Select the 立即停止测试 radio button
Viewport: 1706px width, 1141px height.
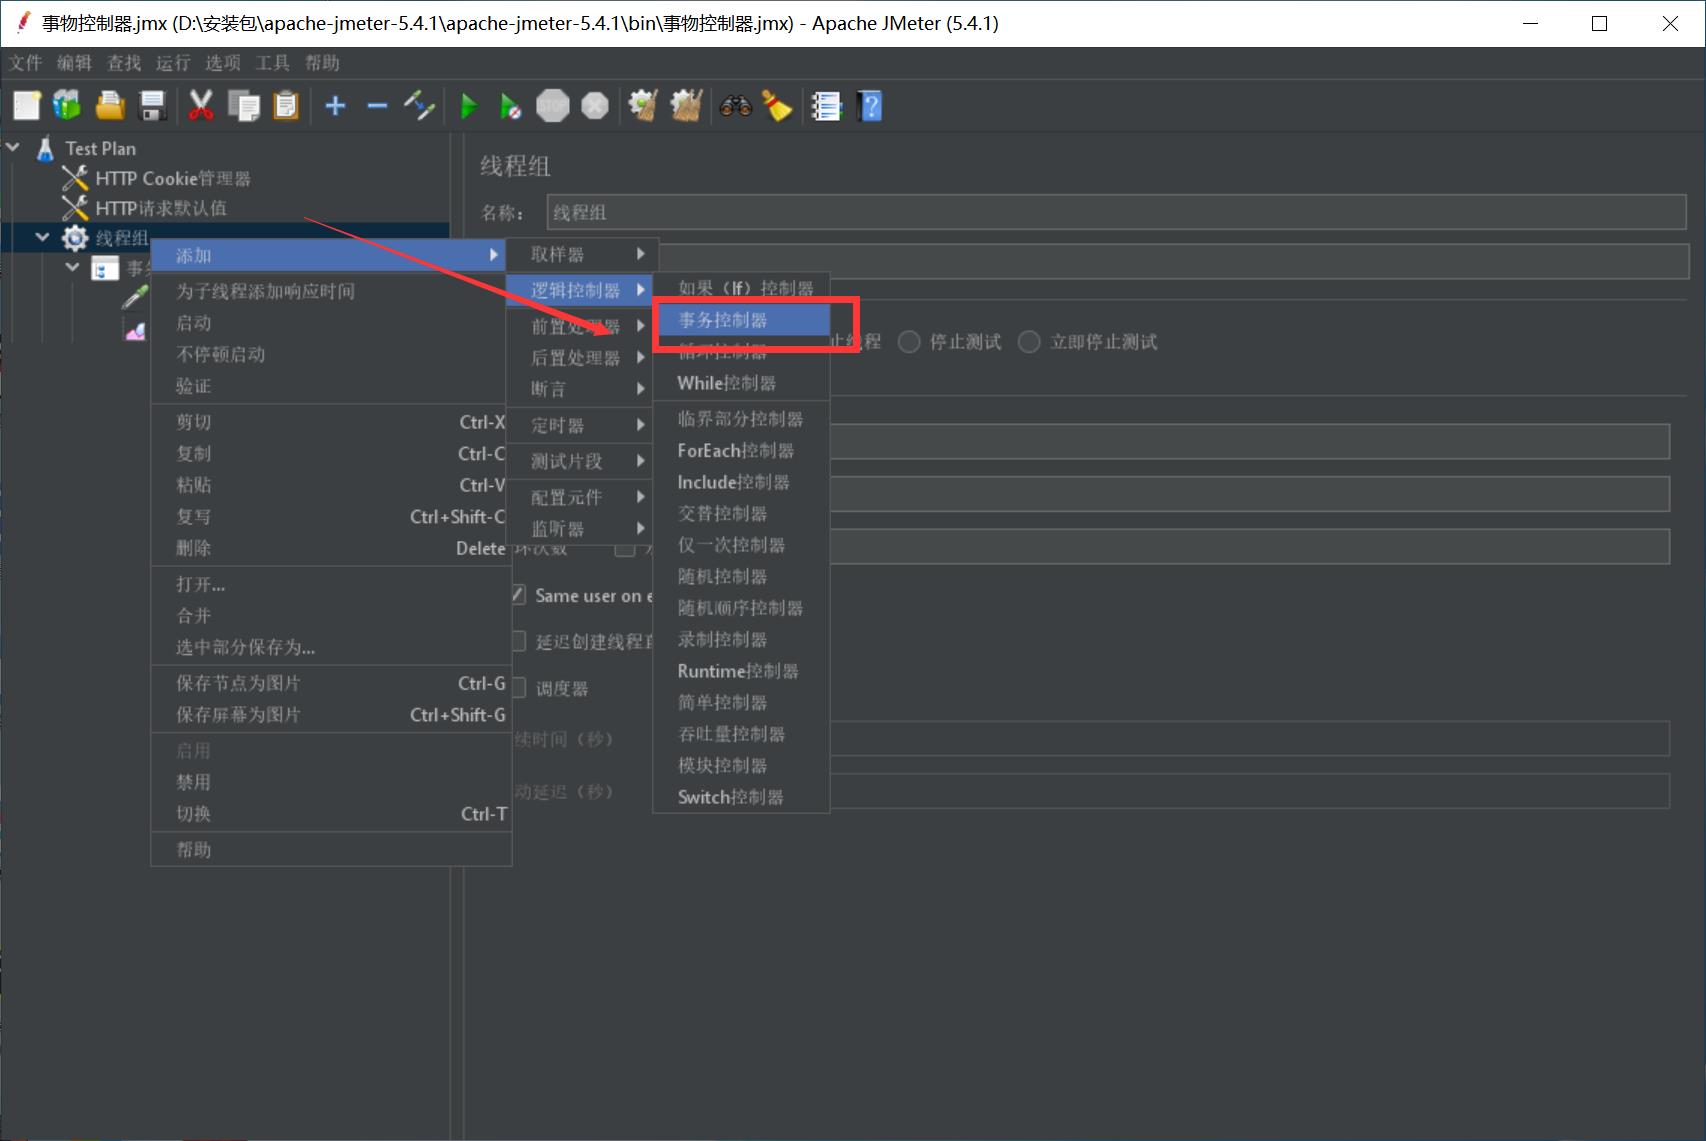(x=1029, y=342)
